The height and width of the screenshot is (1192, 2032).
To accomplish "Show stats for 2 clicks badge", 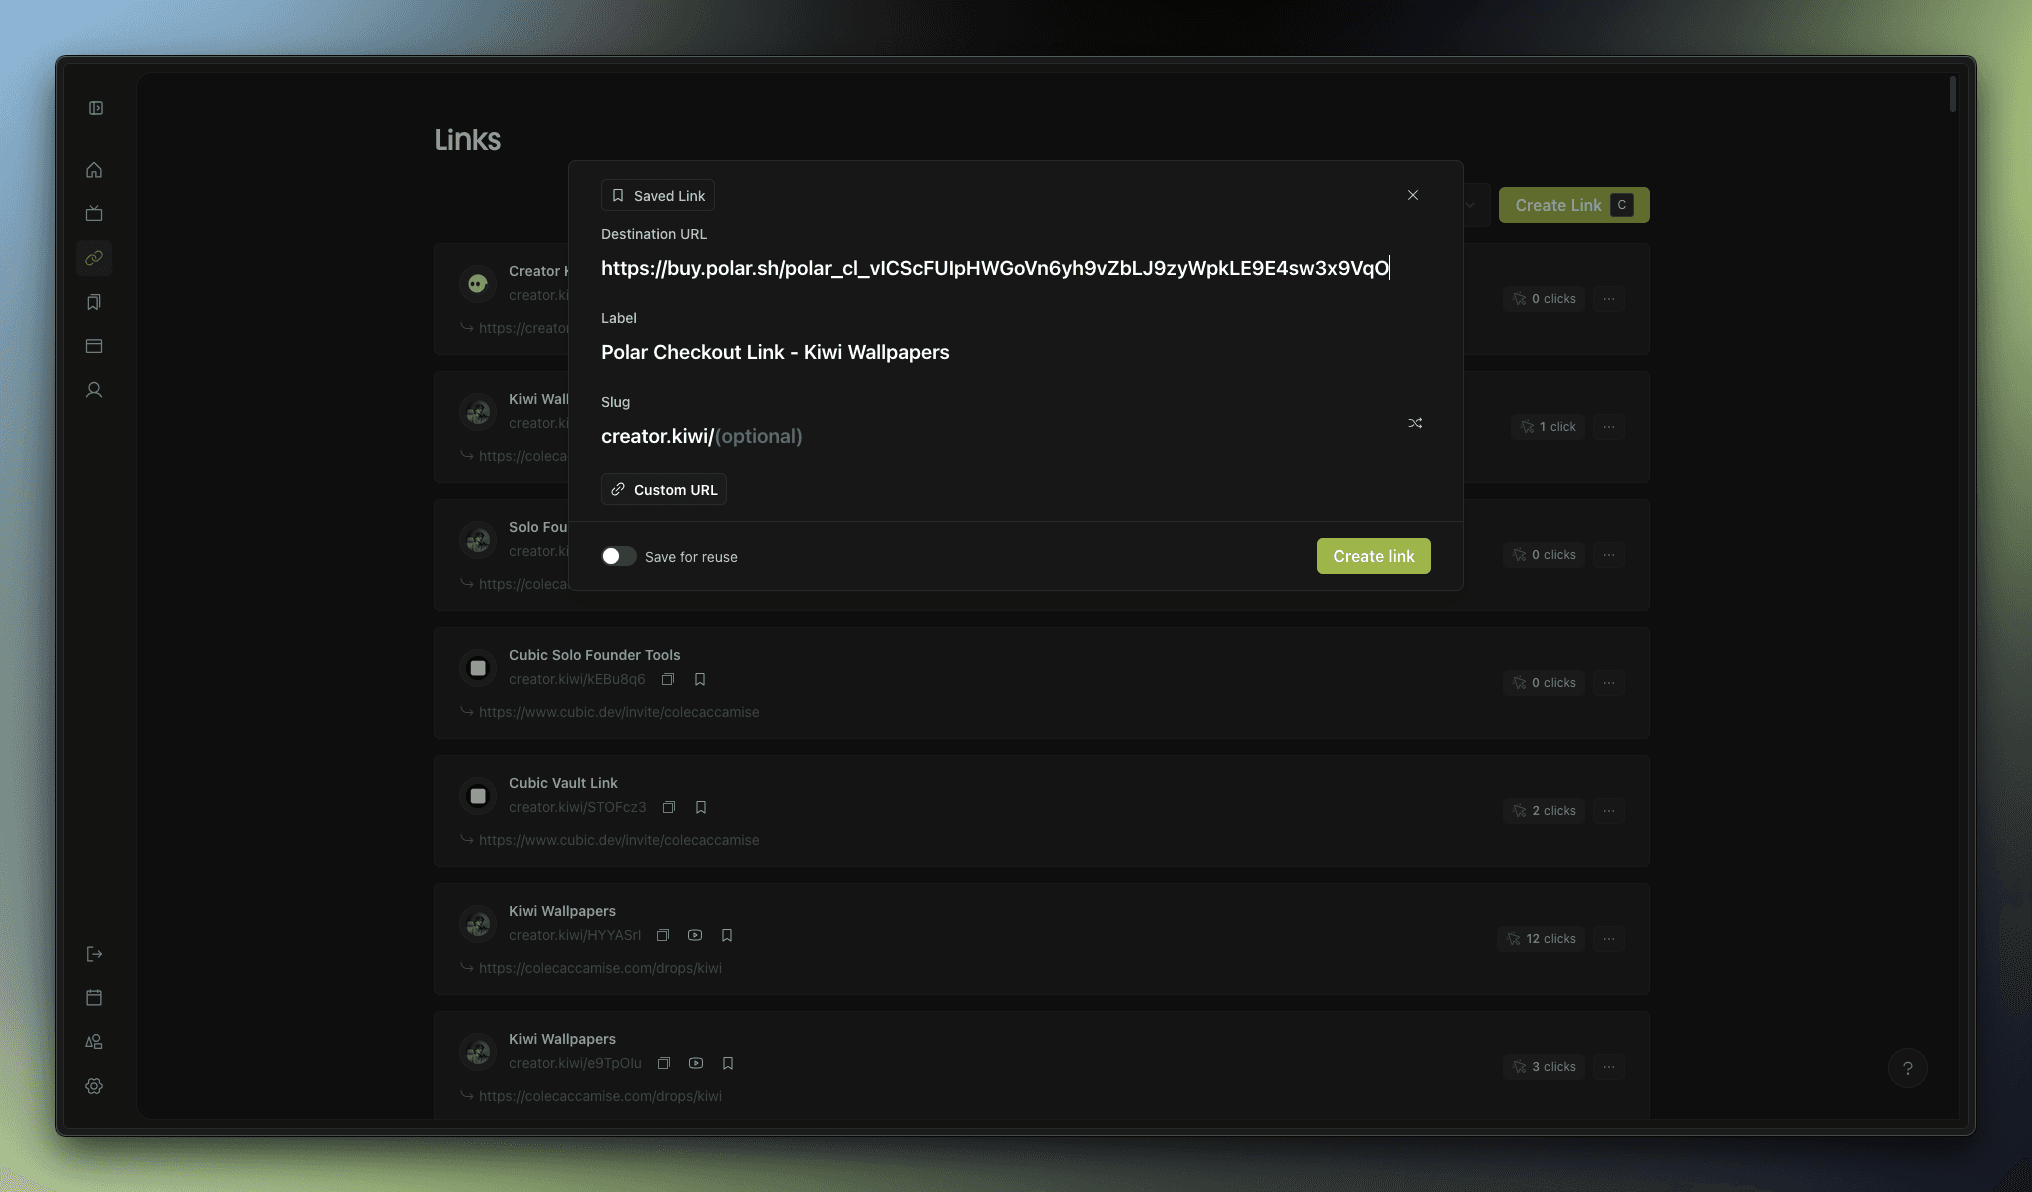I will click(1544, 811).
